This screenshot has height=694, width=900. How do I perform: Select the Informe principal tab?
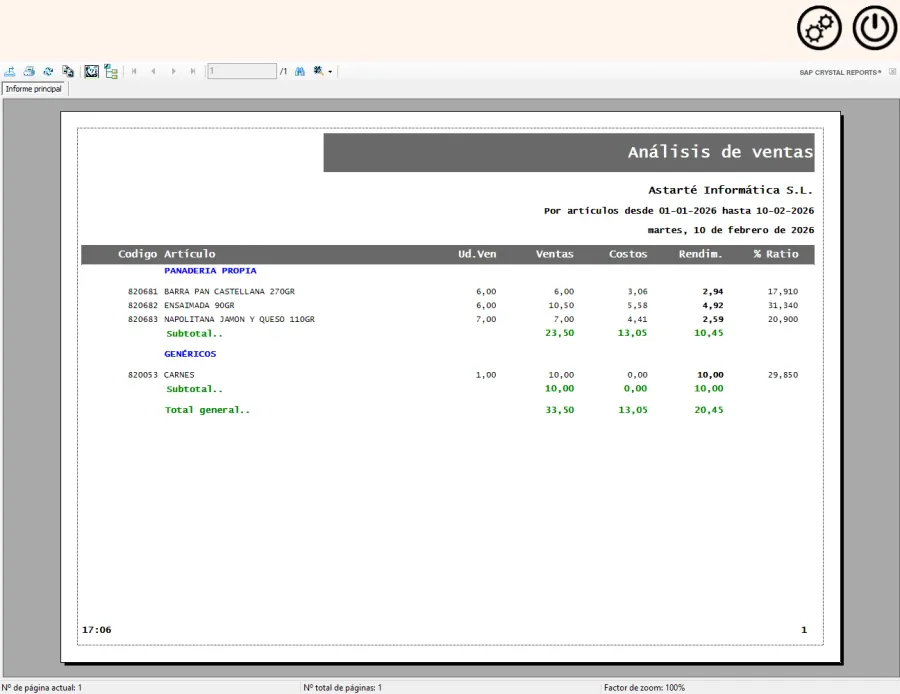pos(34,89)
